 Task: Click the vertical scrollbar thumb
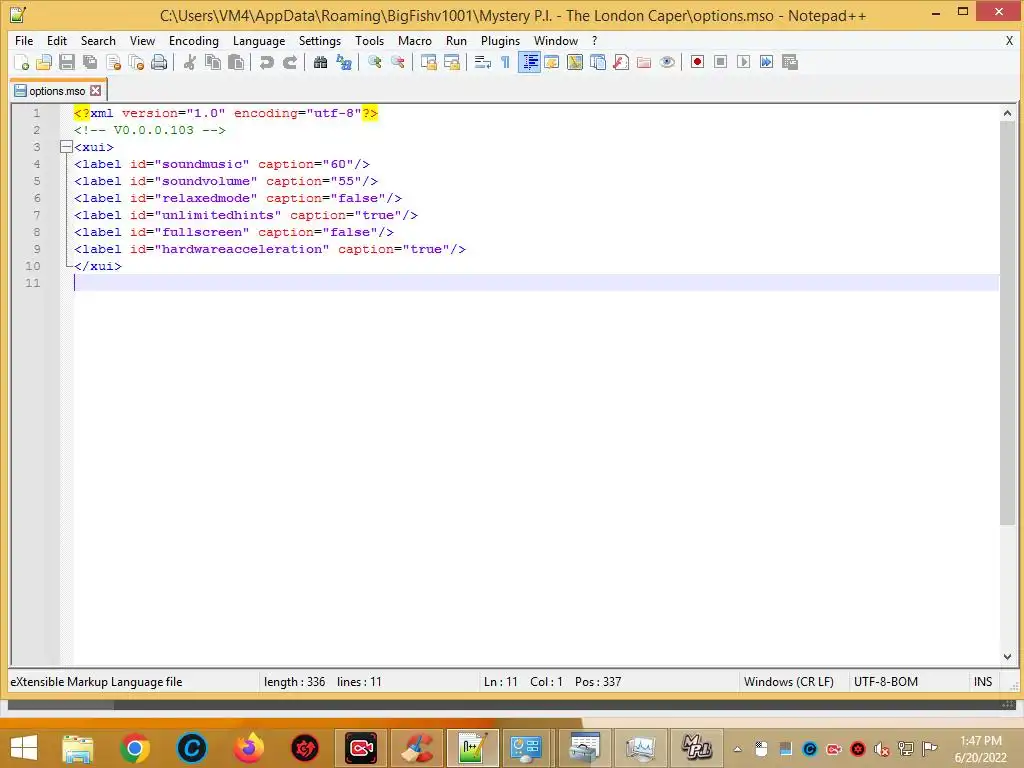tap(1007, 323)
